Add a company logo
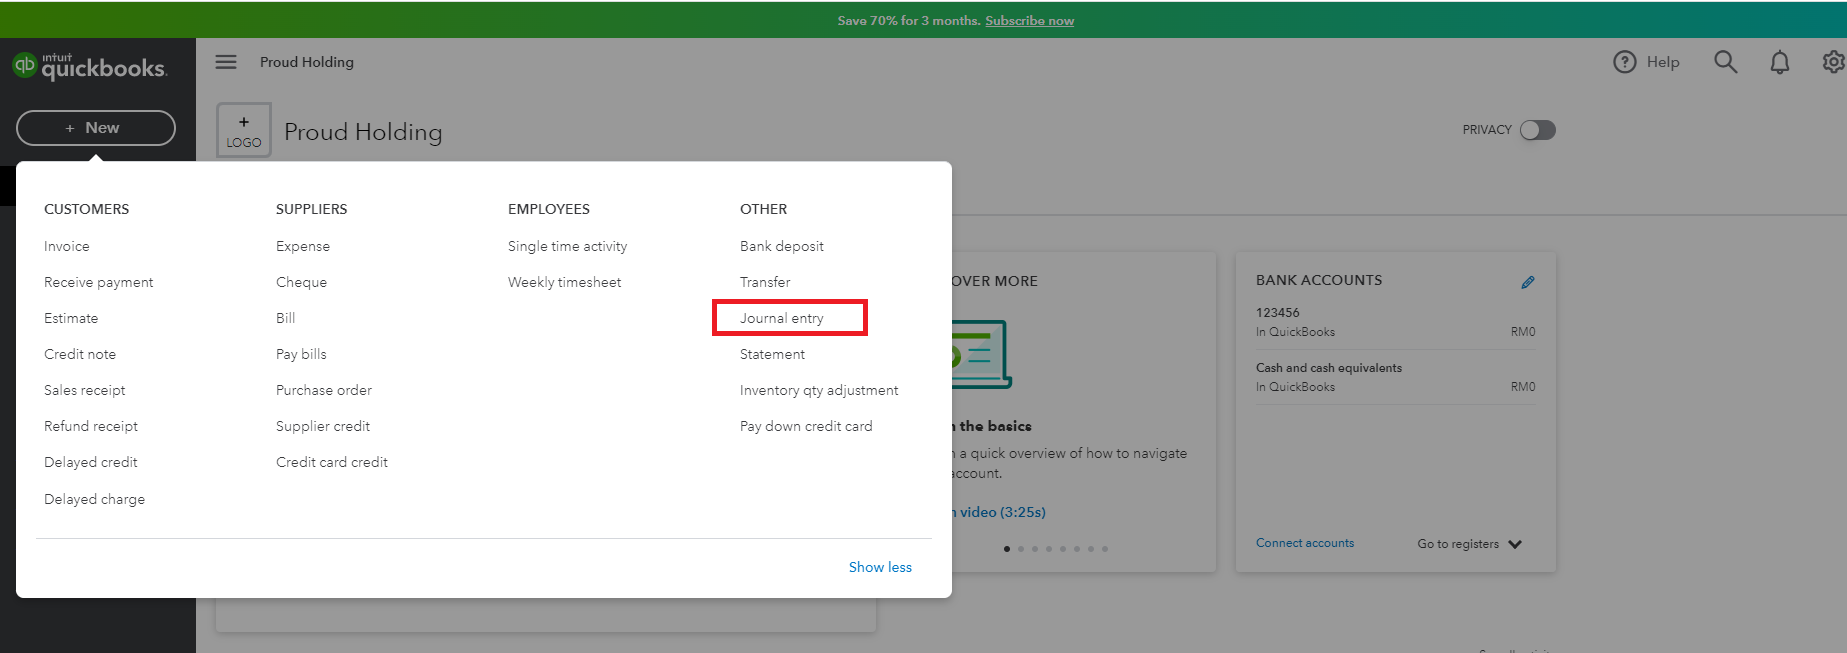 click(x=244, y=130)
